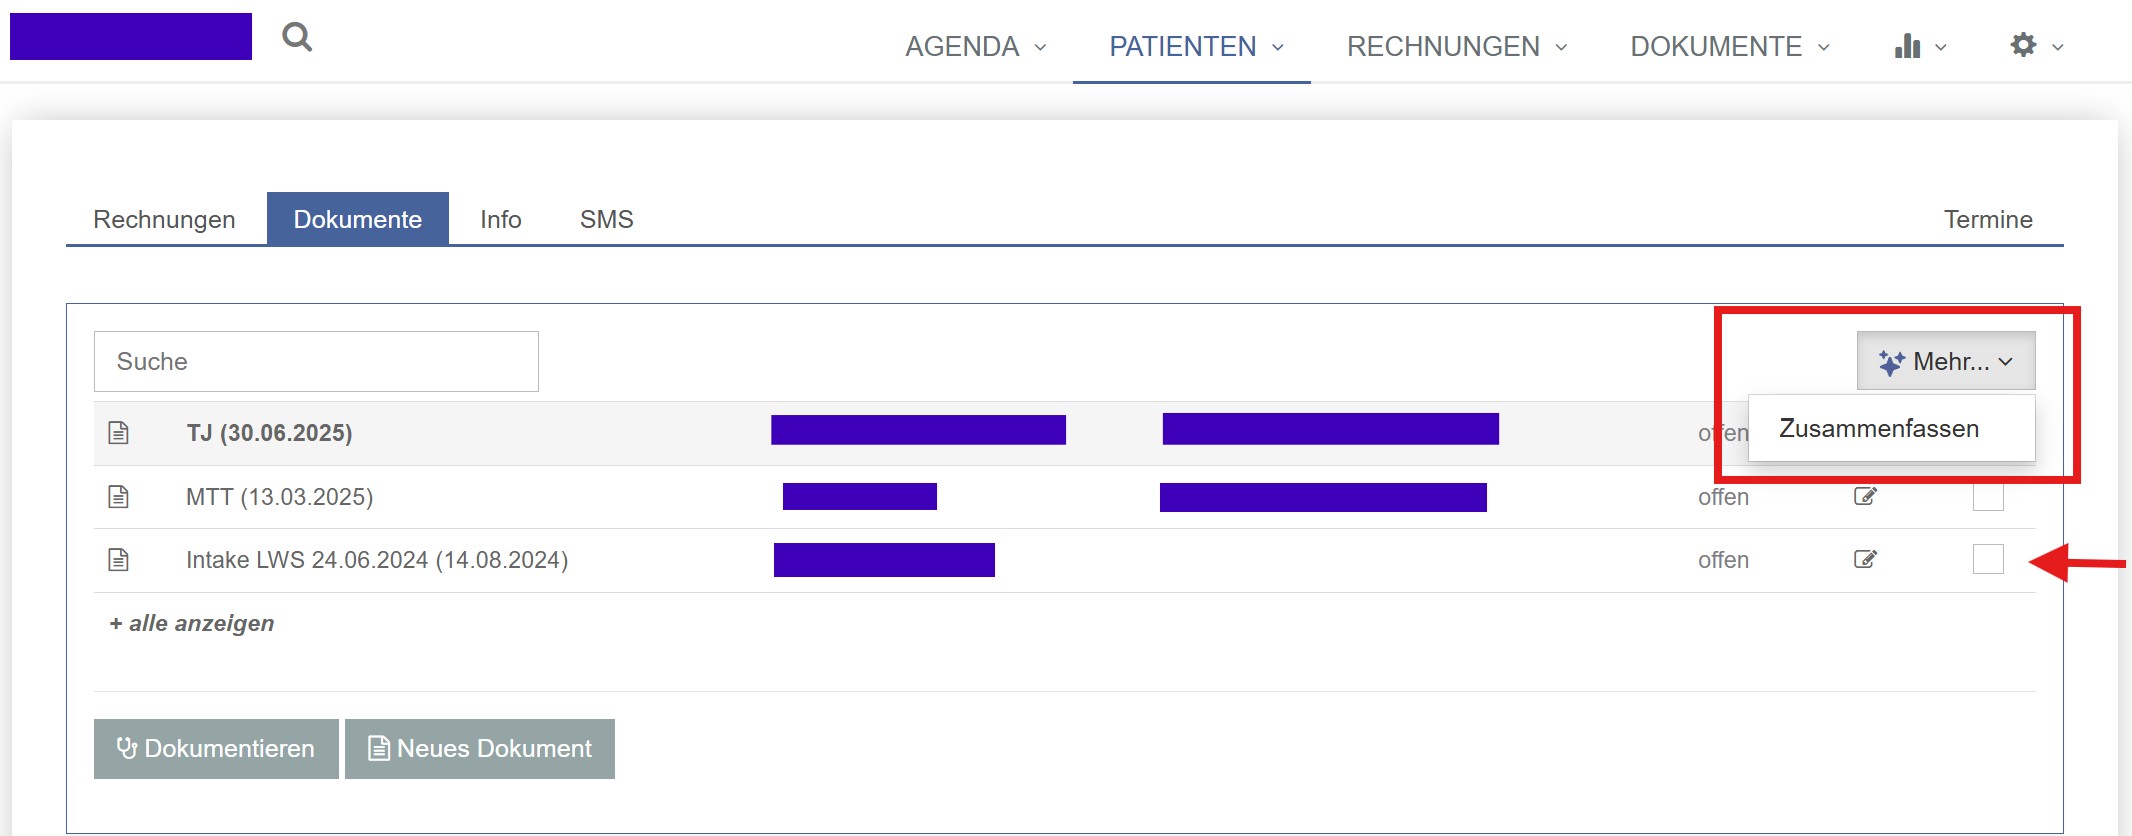Image resolution: width=2132 pixels, height=836 pixels.
Task: Click the Dokumentieren button
Action: click(216, 749)
